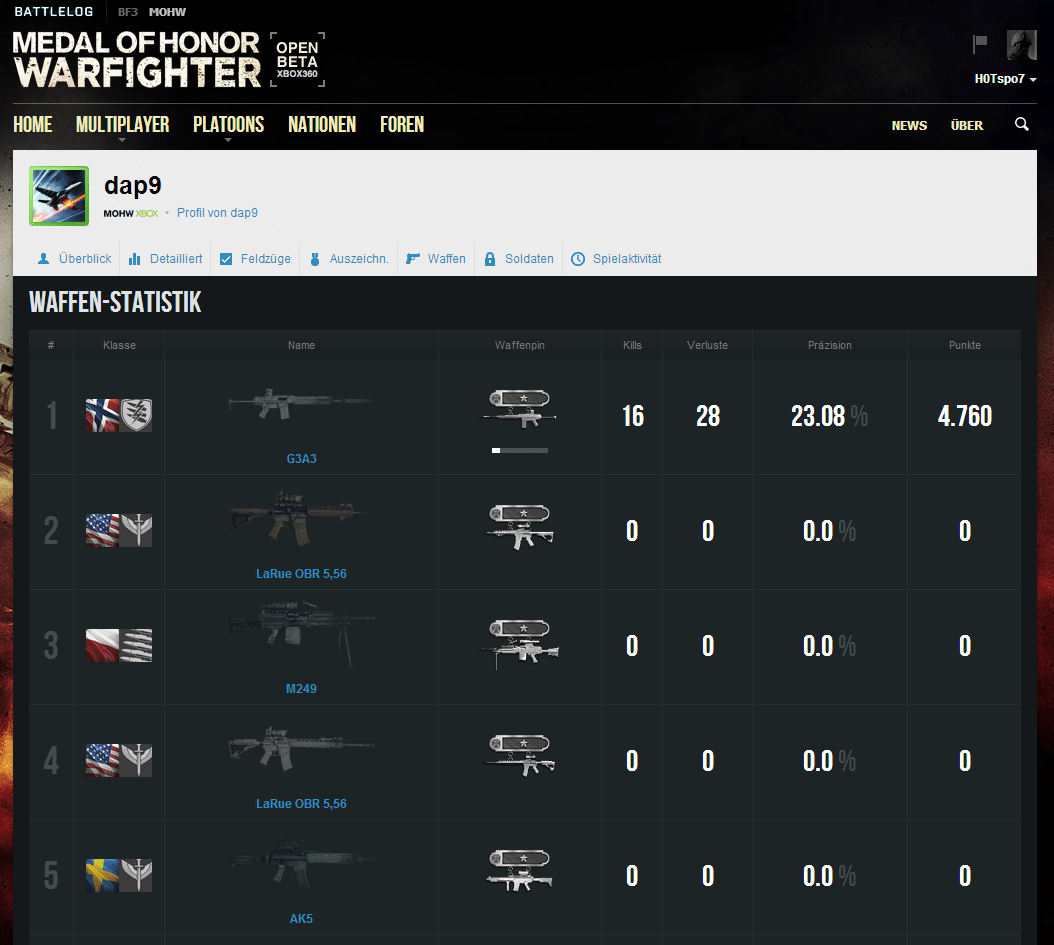
Task: Open the FOREN section
Action: (x=402, y=125)
